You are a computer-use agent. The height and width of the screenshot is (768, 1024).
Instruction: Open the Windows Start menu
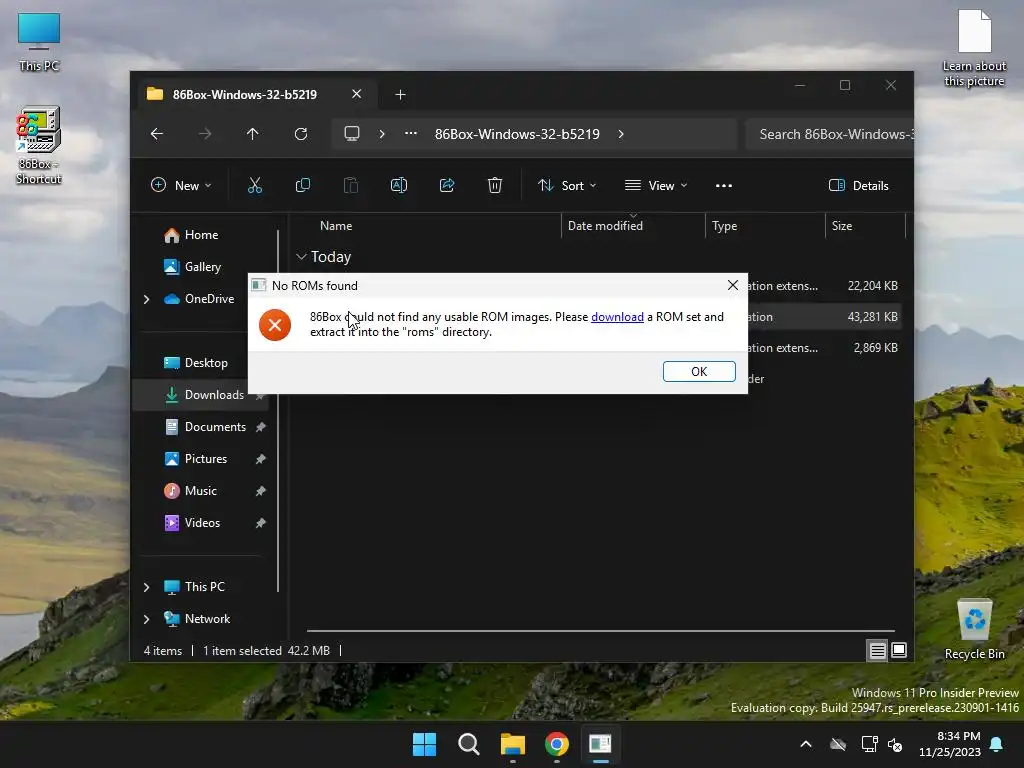(x=424, y=744)
